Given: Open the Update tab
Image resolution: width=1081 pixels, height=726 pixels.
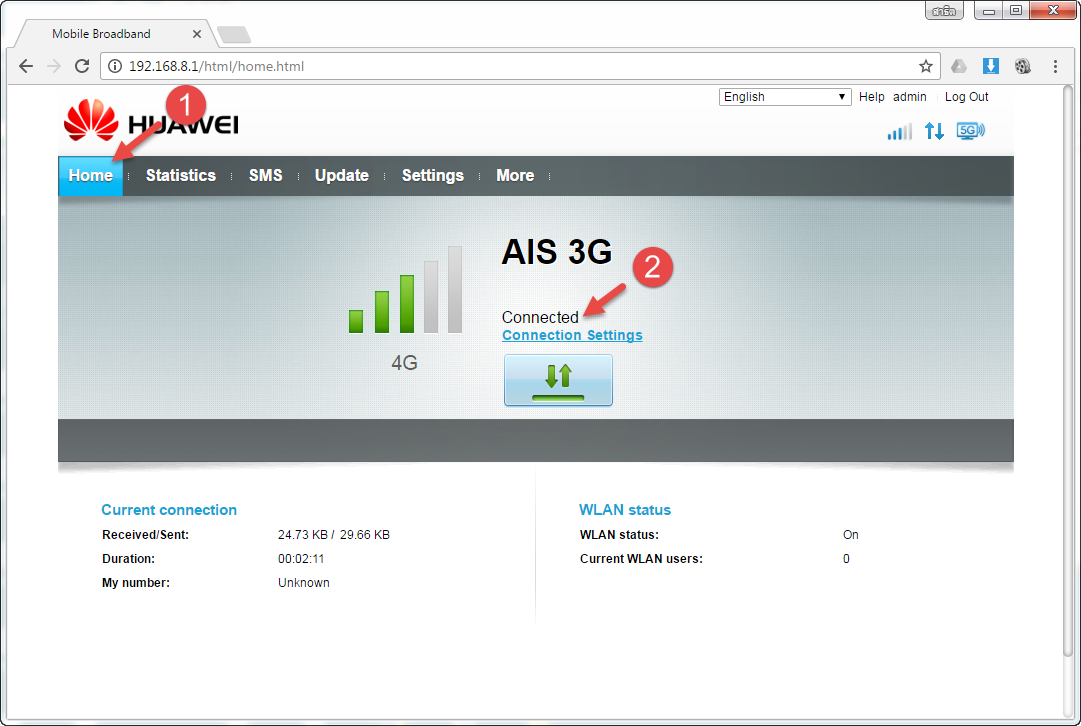Looking at the screenshot, I should (341, 176).
